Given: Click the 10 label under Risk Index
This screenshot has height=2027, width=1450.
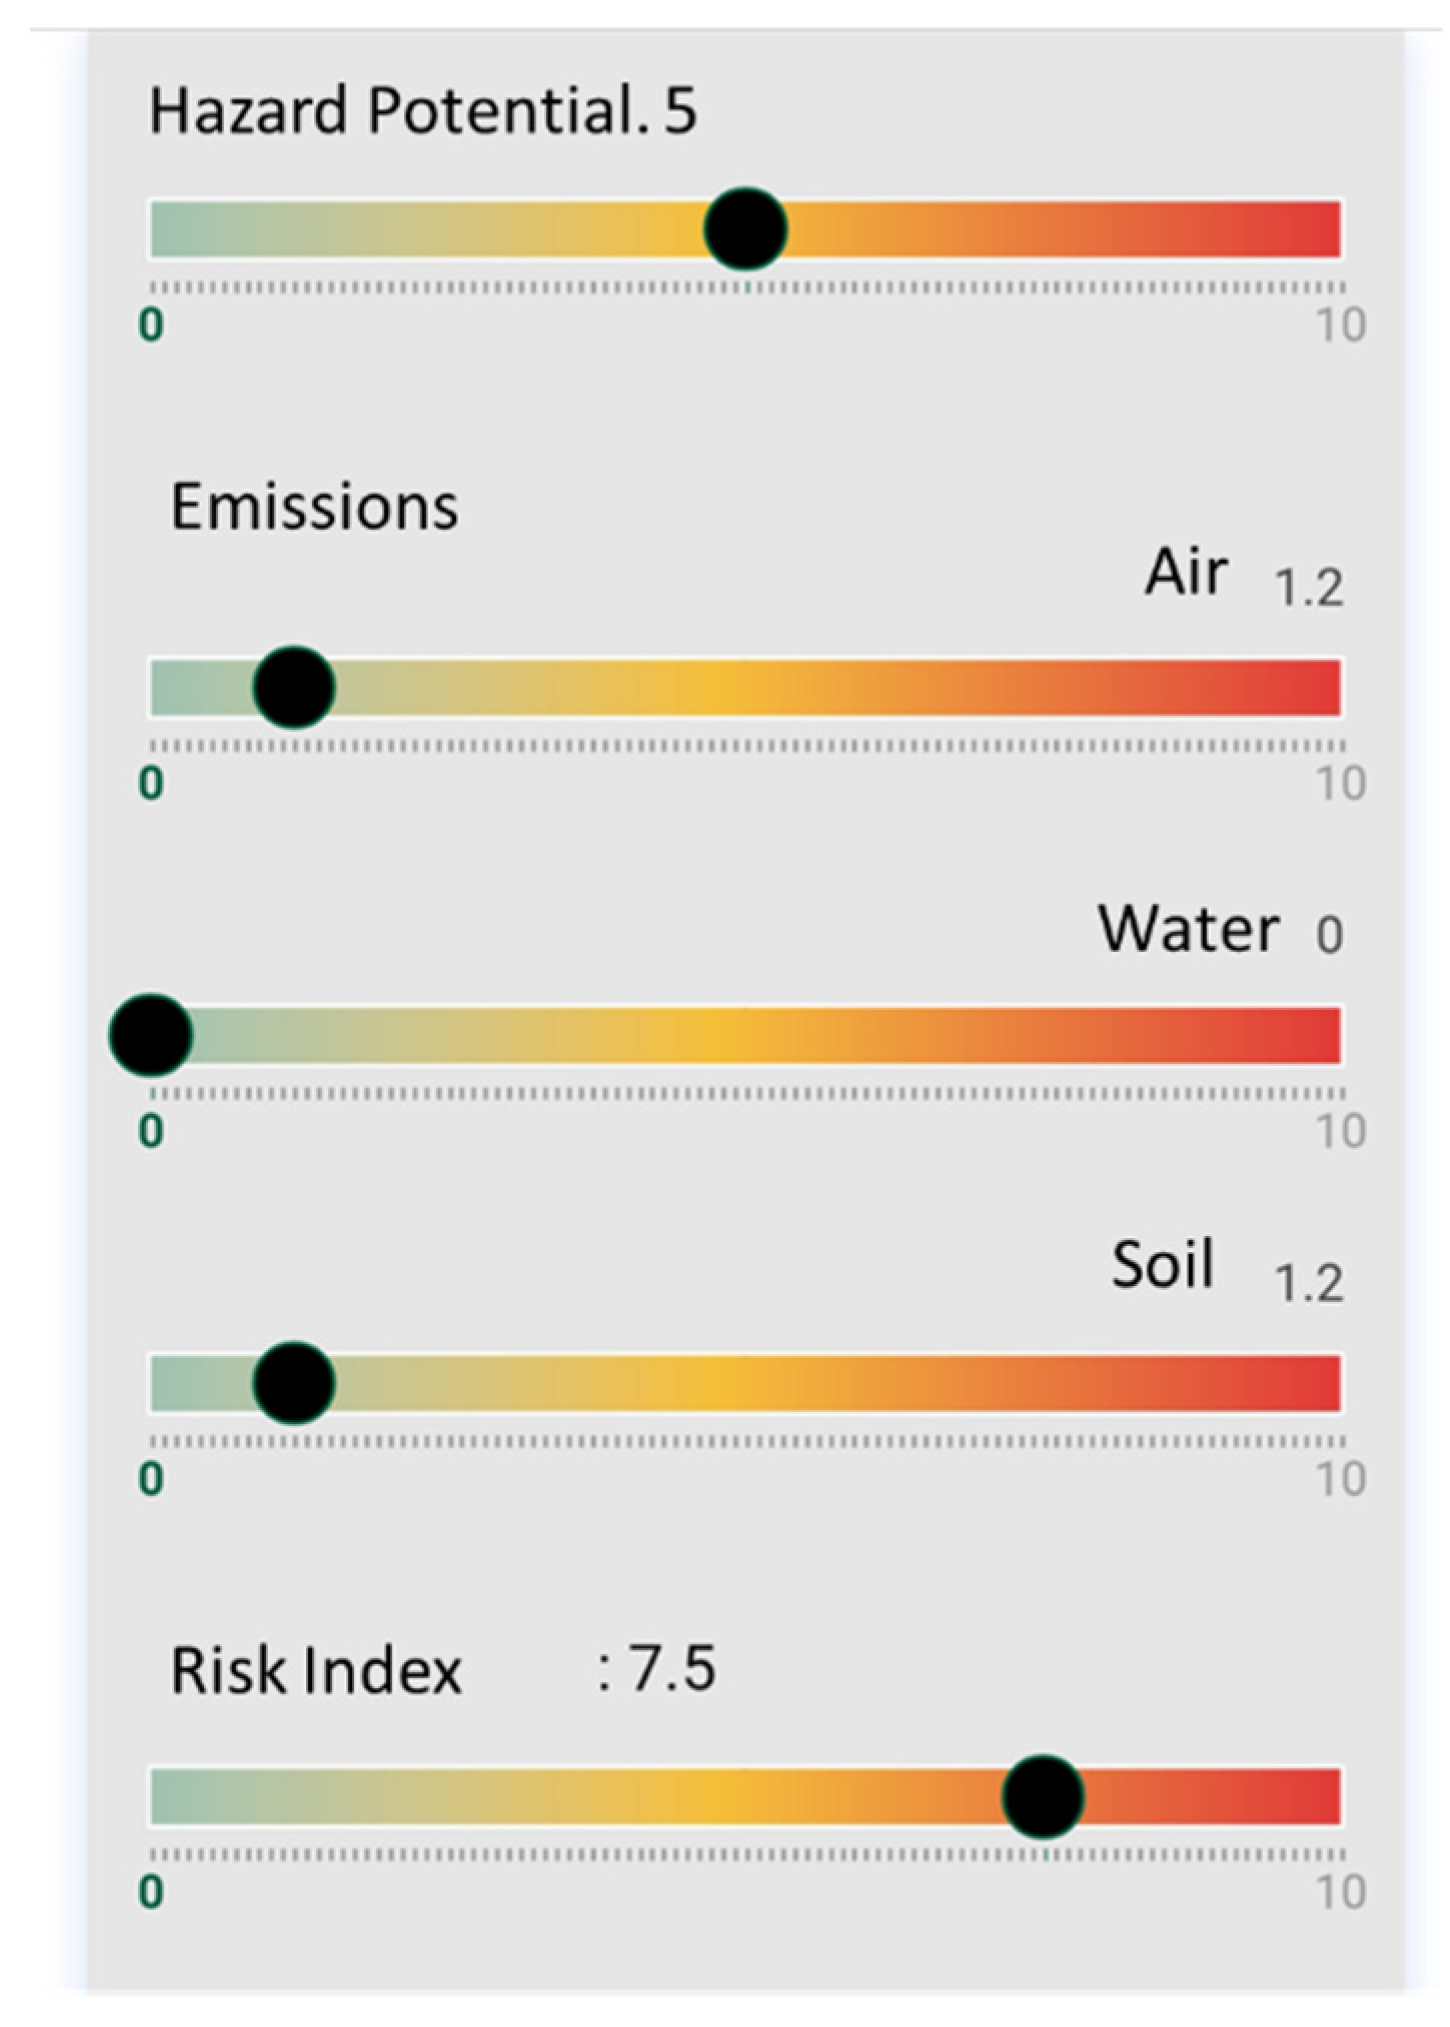Looking at the screenshot, I should 1340,1892.
